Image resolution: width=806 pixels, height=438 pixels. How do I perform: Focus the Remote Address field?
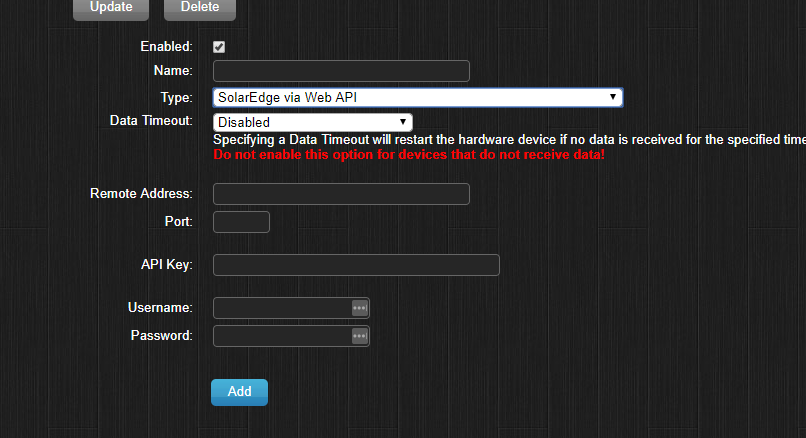coord(341,194)
